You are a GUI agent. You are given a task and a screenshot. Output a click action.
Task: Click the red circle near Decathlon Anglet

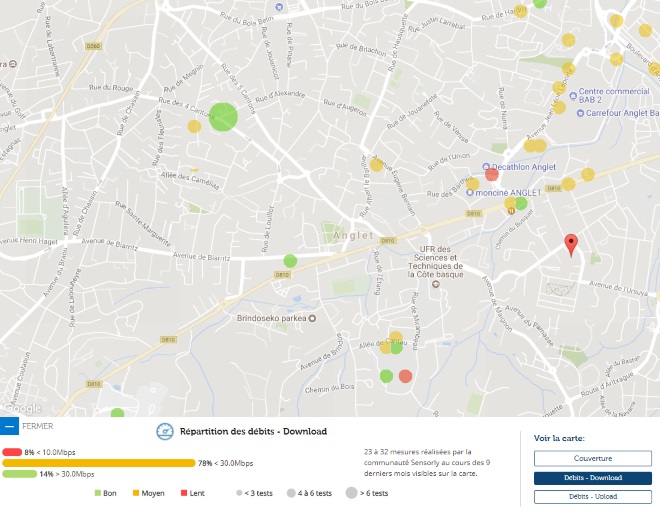(x=492, y=174)
